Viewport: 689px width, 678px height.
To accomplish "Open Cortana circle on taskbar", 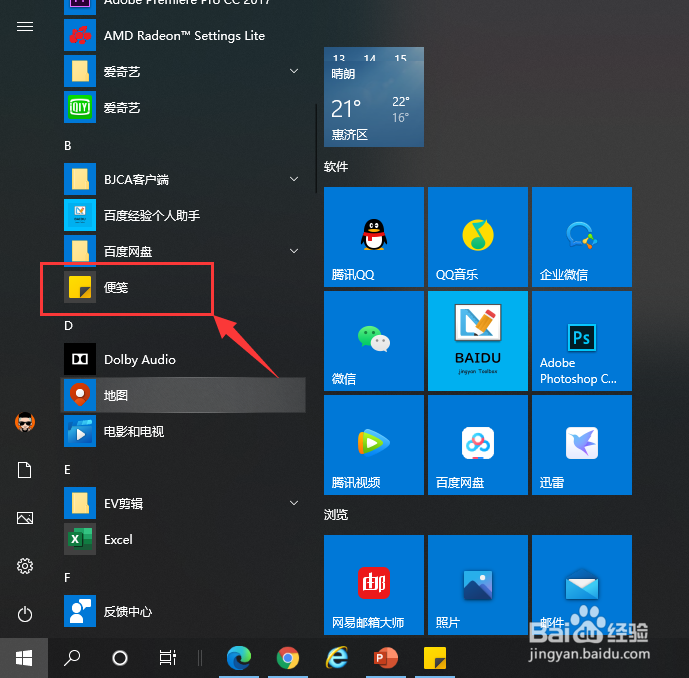I will (x=120, y=658).
